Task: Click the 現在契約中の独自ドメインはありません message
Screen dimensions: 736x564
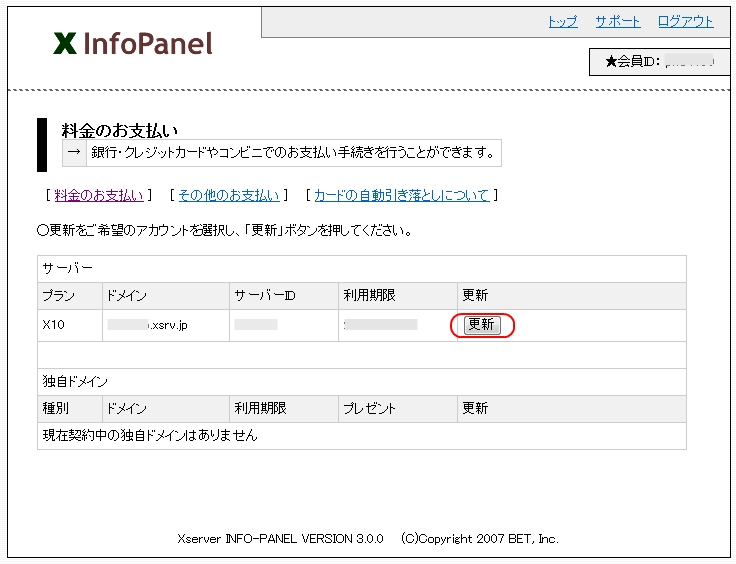Action: tap(150, 436)
